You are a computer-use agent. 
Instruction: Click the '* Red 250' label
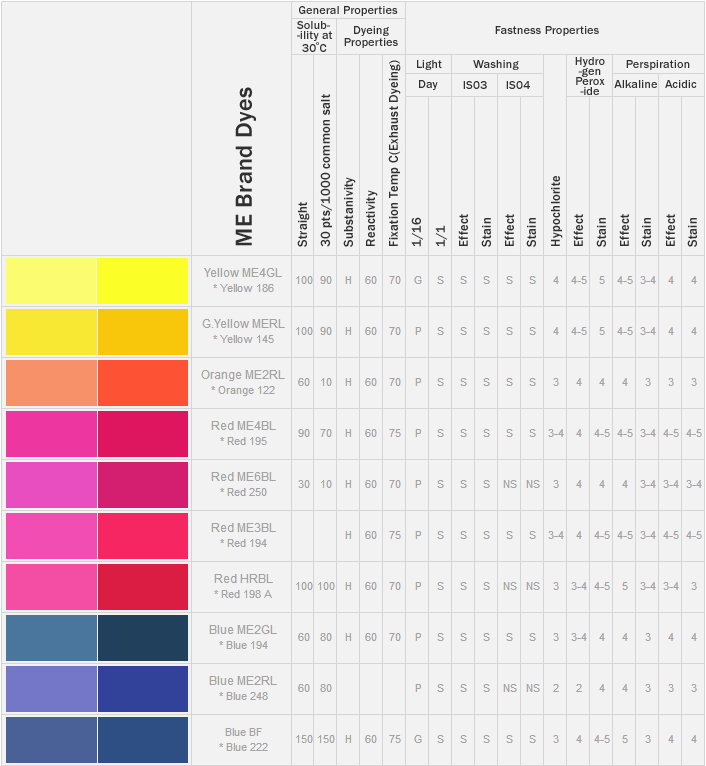click(243, 492)
